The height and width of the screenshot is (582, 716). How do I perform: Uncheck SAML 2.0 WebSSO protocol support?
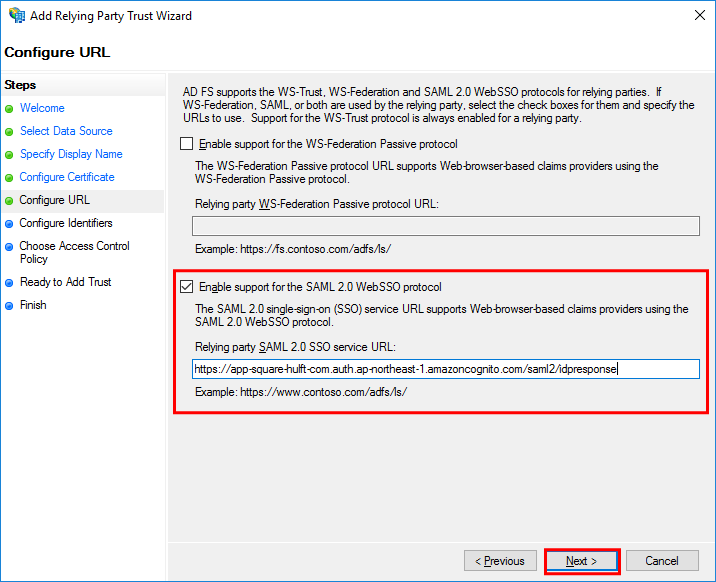click(186, 287)
